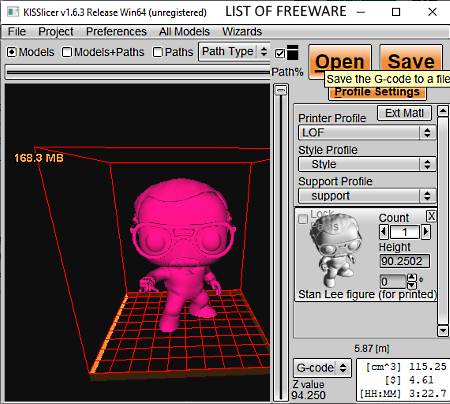Increase the rotation angle with up arrow
The image size is (450, 404).
(x=412, y=278)
